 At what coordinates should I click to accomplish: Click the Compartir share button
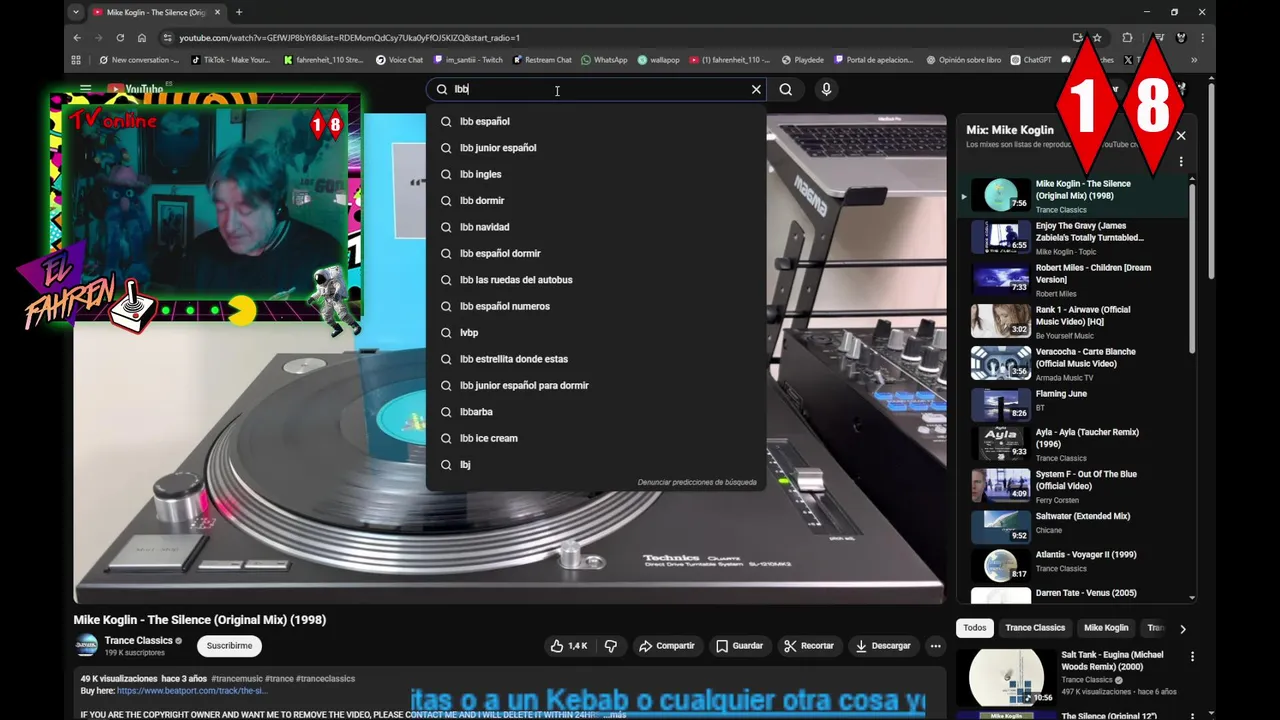click(666, 646)
